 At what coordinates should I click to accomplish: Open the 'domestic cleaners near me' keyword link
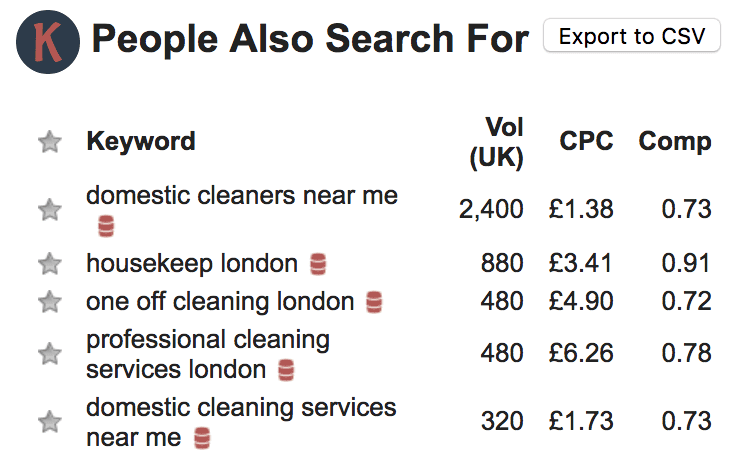coord(241,196)
